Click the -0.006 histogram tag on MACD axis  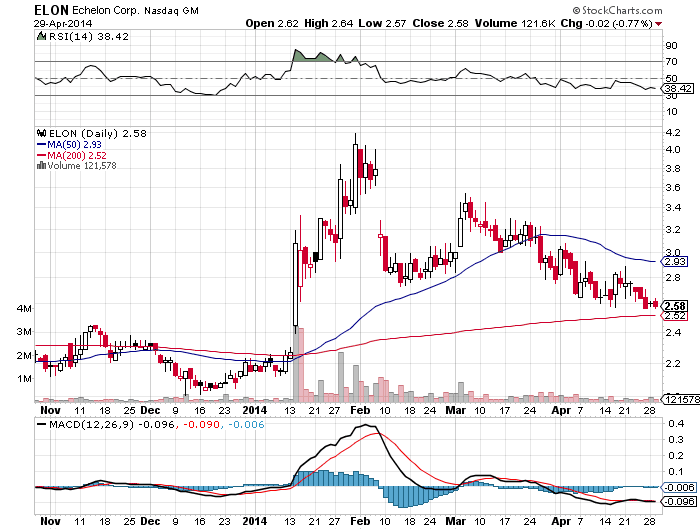point(680,487)
